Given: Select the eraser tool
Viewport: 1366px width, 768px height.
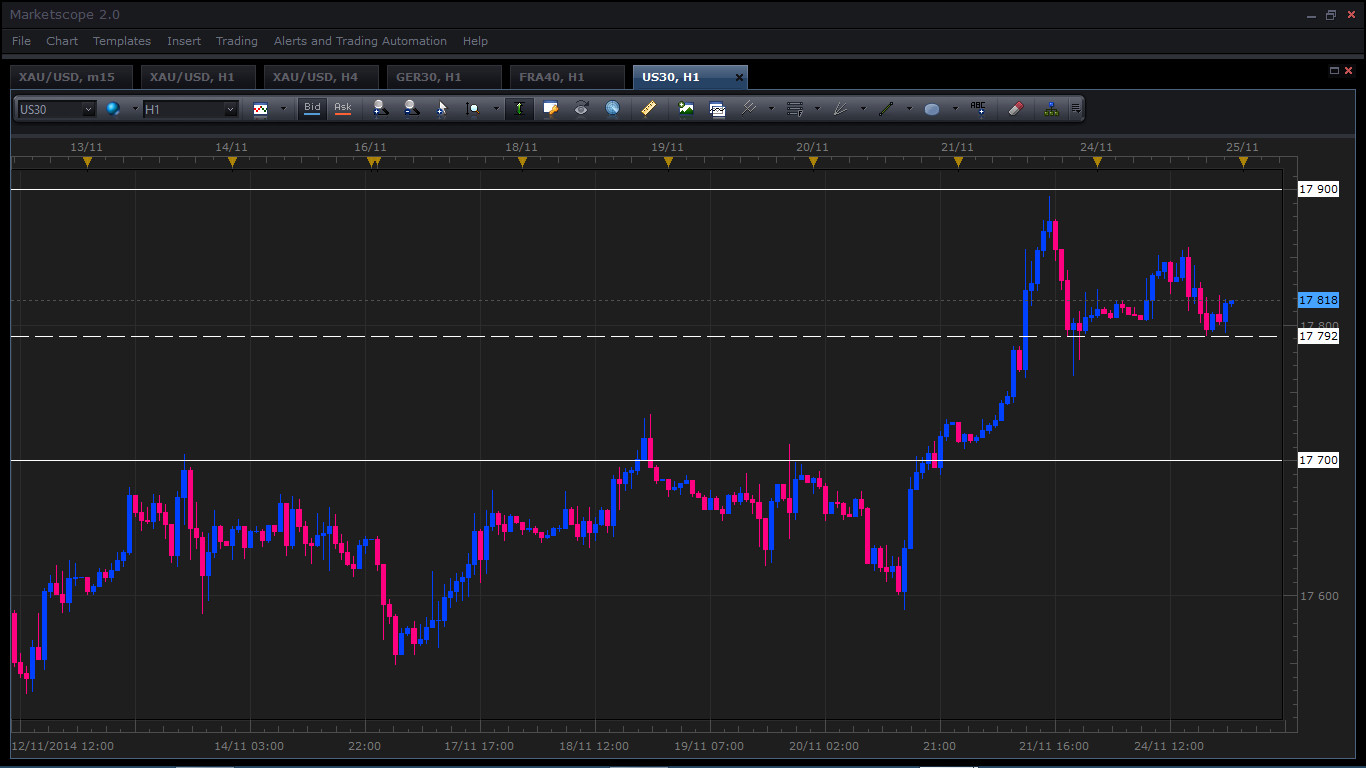Looking at the screenshot, I should coord(1016,108).
